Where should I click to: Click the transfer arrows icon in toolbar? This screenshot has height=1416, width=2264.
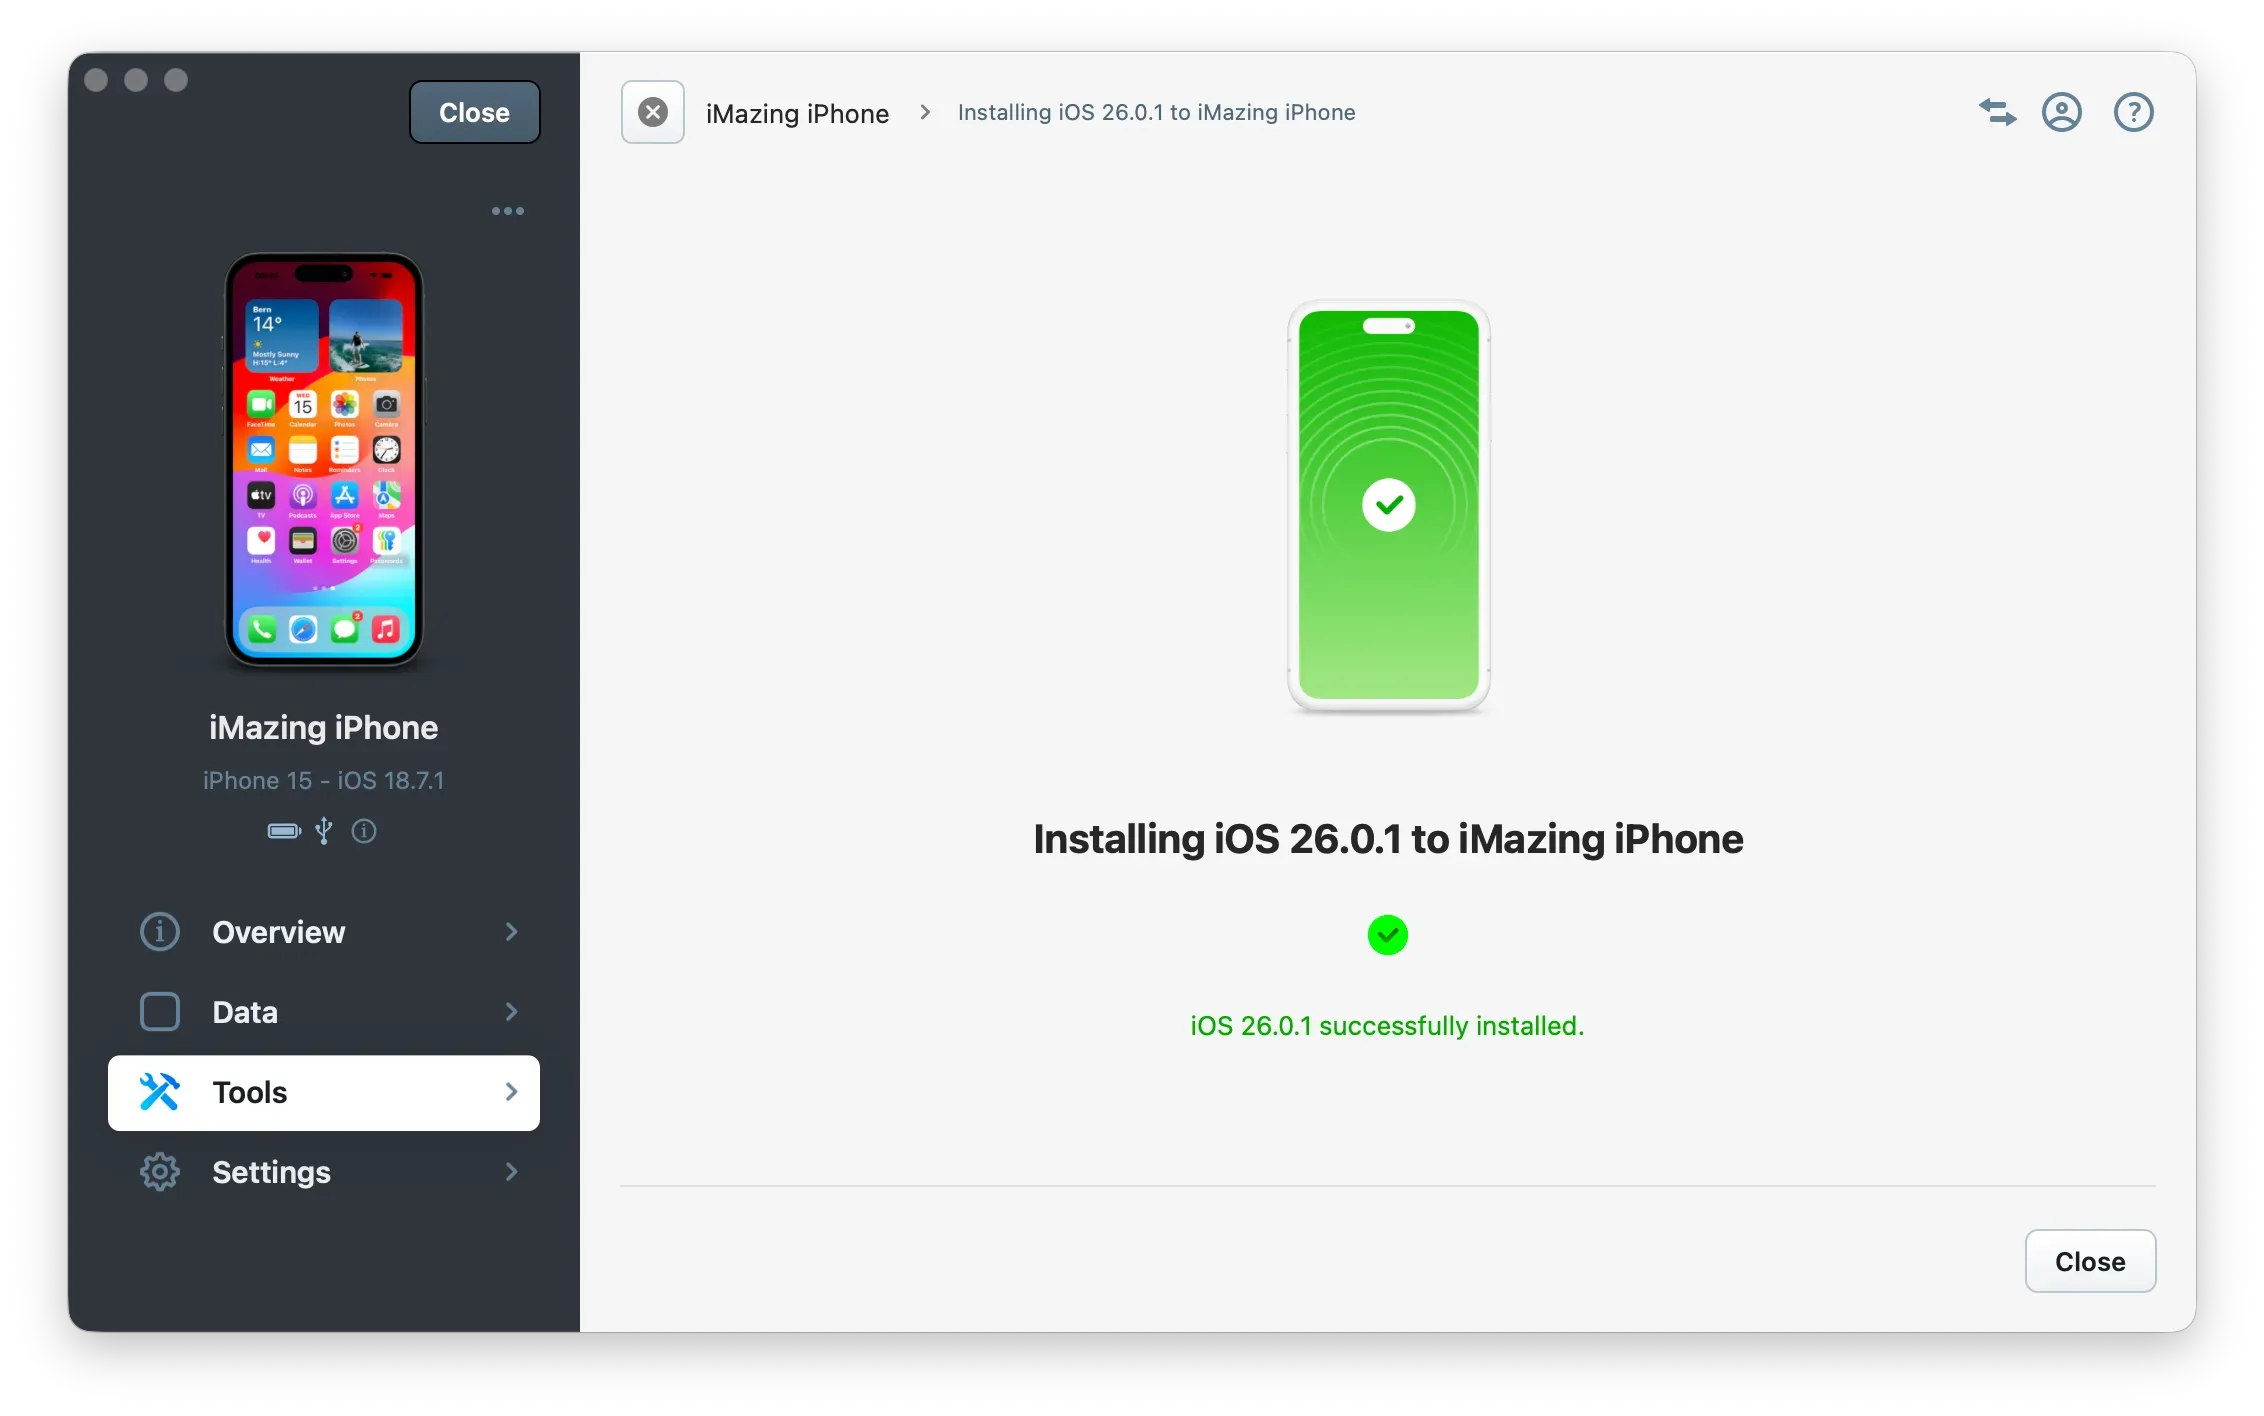click(x=1996, y=112)
